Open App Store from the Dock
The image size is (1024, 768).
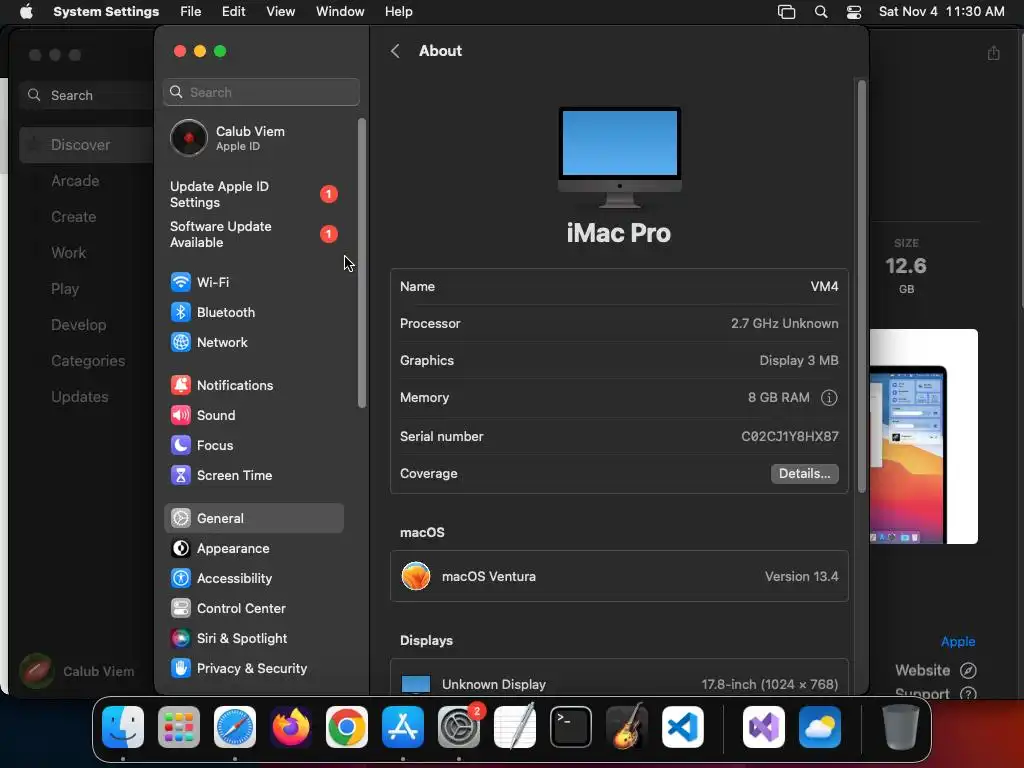pos(403,727)
